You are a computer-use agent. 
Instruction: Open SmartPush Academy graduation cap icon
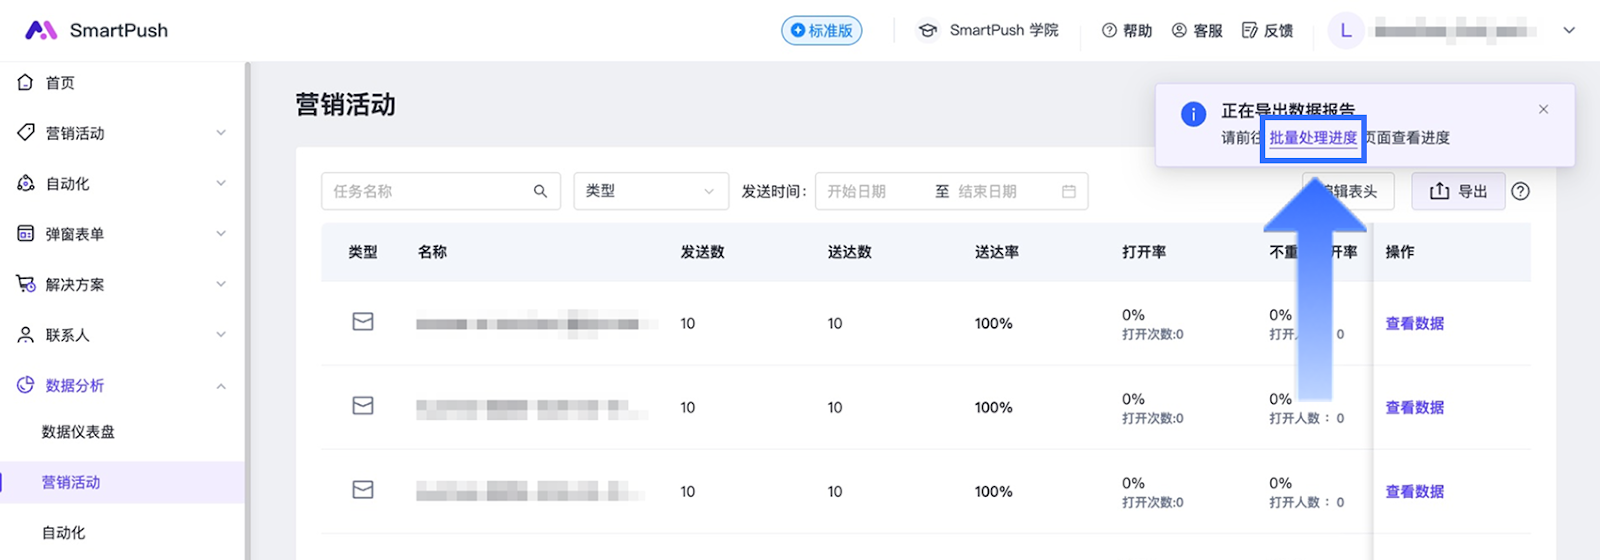(x=928, y=30)
